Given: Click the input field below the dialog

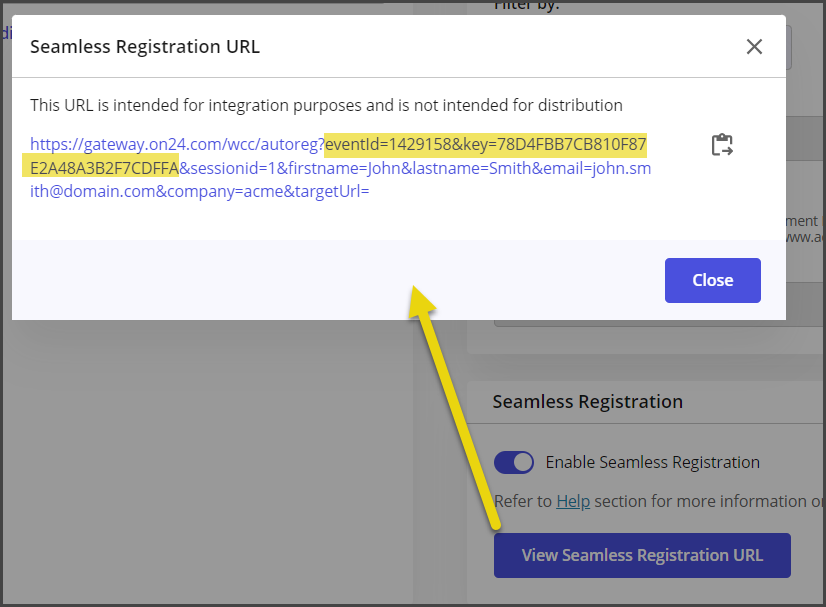Looking at the screenshot, I should pos(658,323).
